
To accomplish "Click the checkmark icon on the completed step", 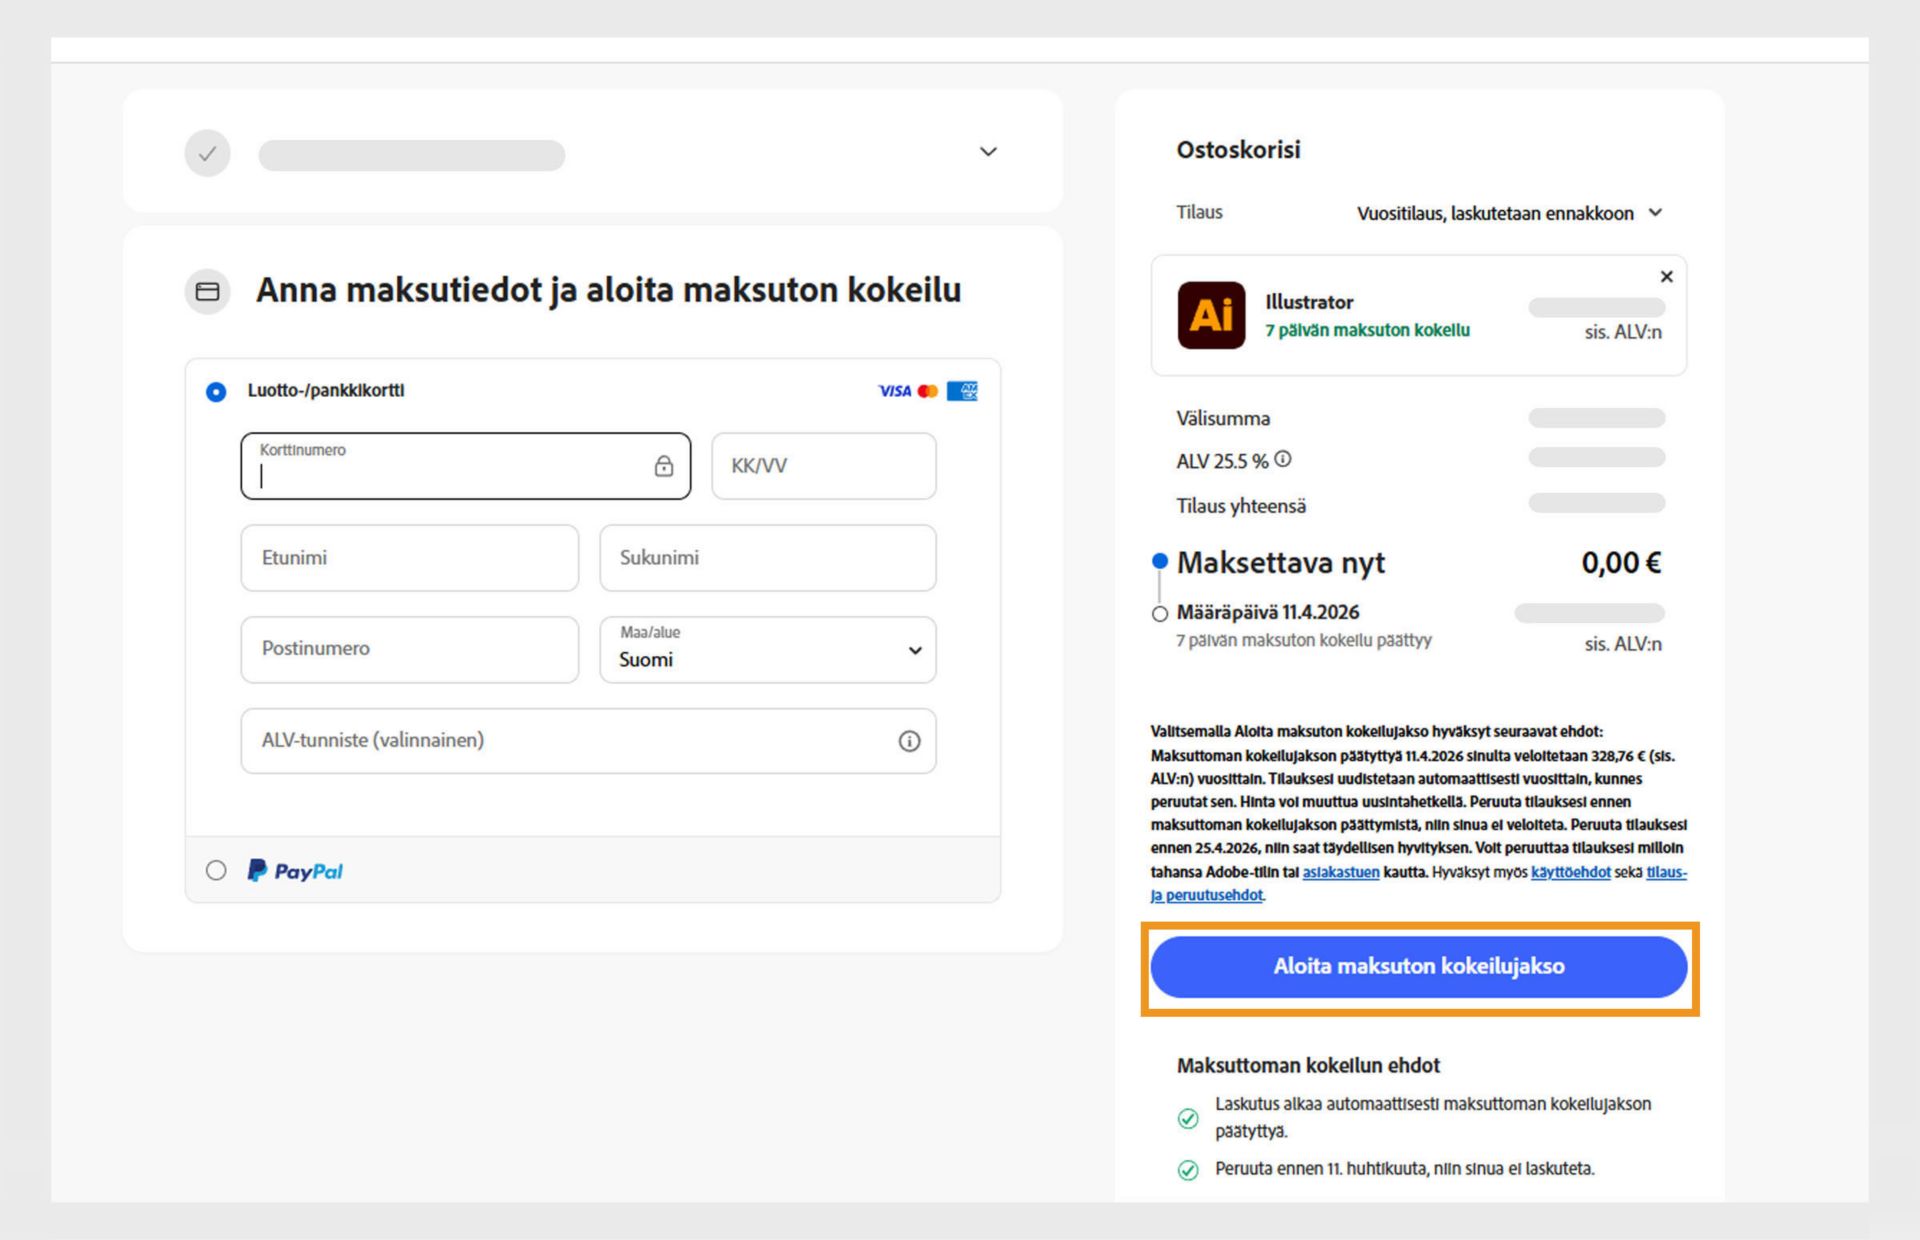I will pos(207,152).
